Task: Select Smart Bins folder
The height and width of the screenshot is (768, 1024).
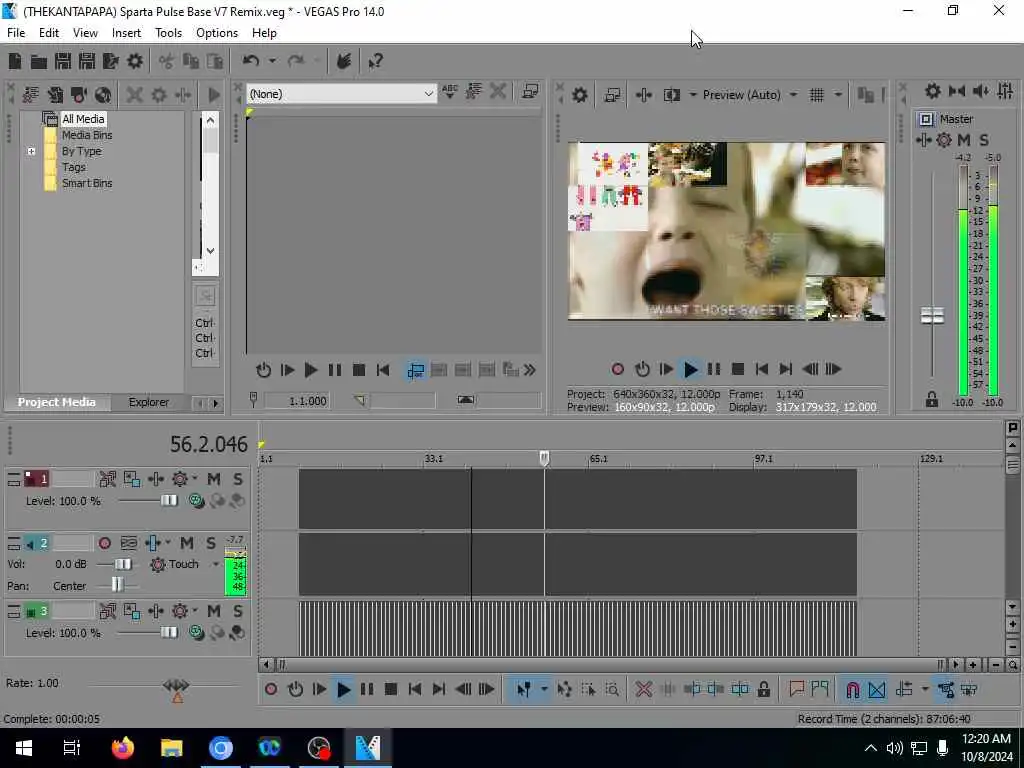Action: (87, 184)
